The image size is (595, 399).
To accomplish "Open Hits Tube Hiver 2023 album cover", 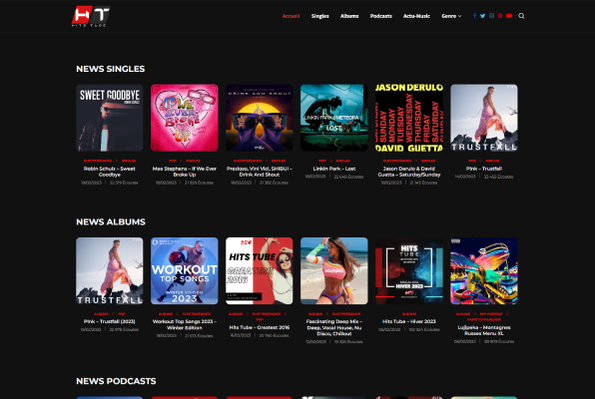I will click(409, 271).
